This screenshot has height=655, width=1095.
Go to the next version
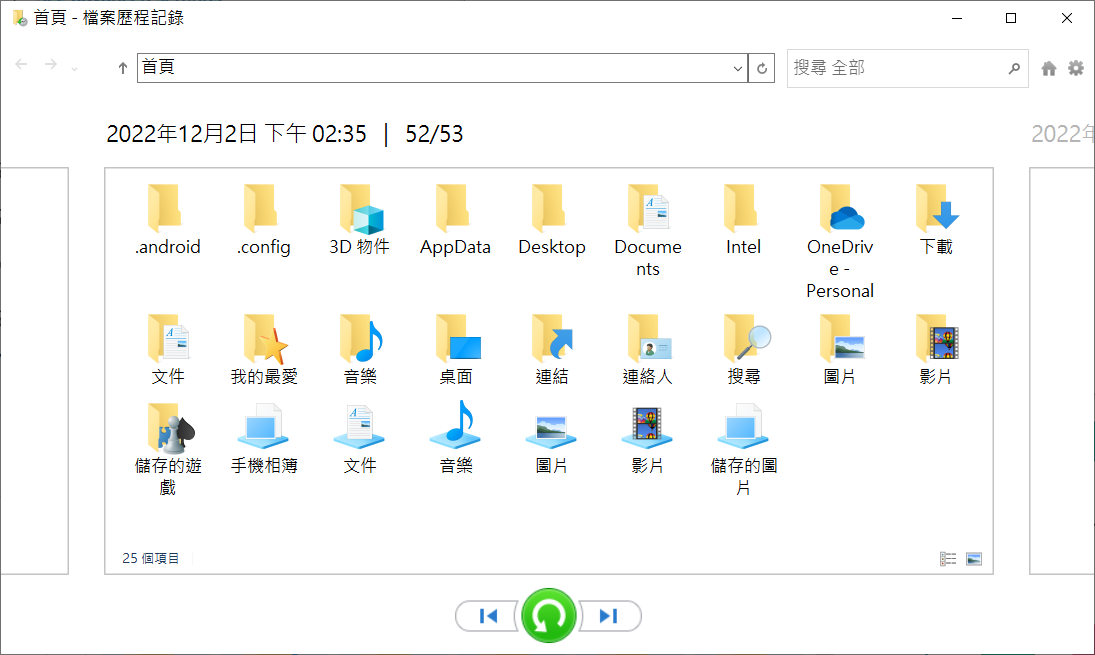click(x=608, y=616)
